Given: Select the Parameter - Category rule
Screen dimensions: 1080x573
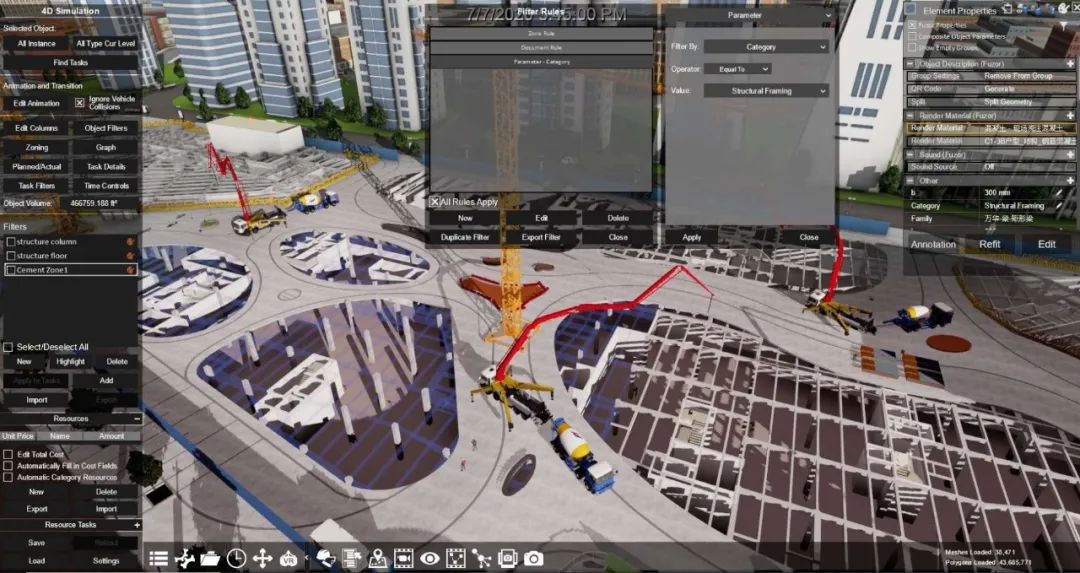Looking at the screenshot, I should tap(541, 62).
